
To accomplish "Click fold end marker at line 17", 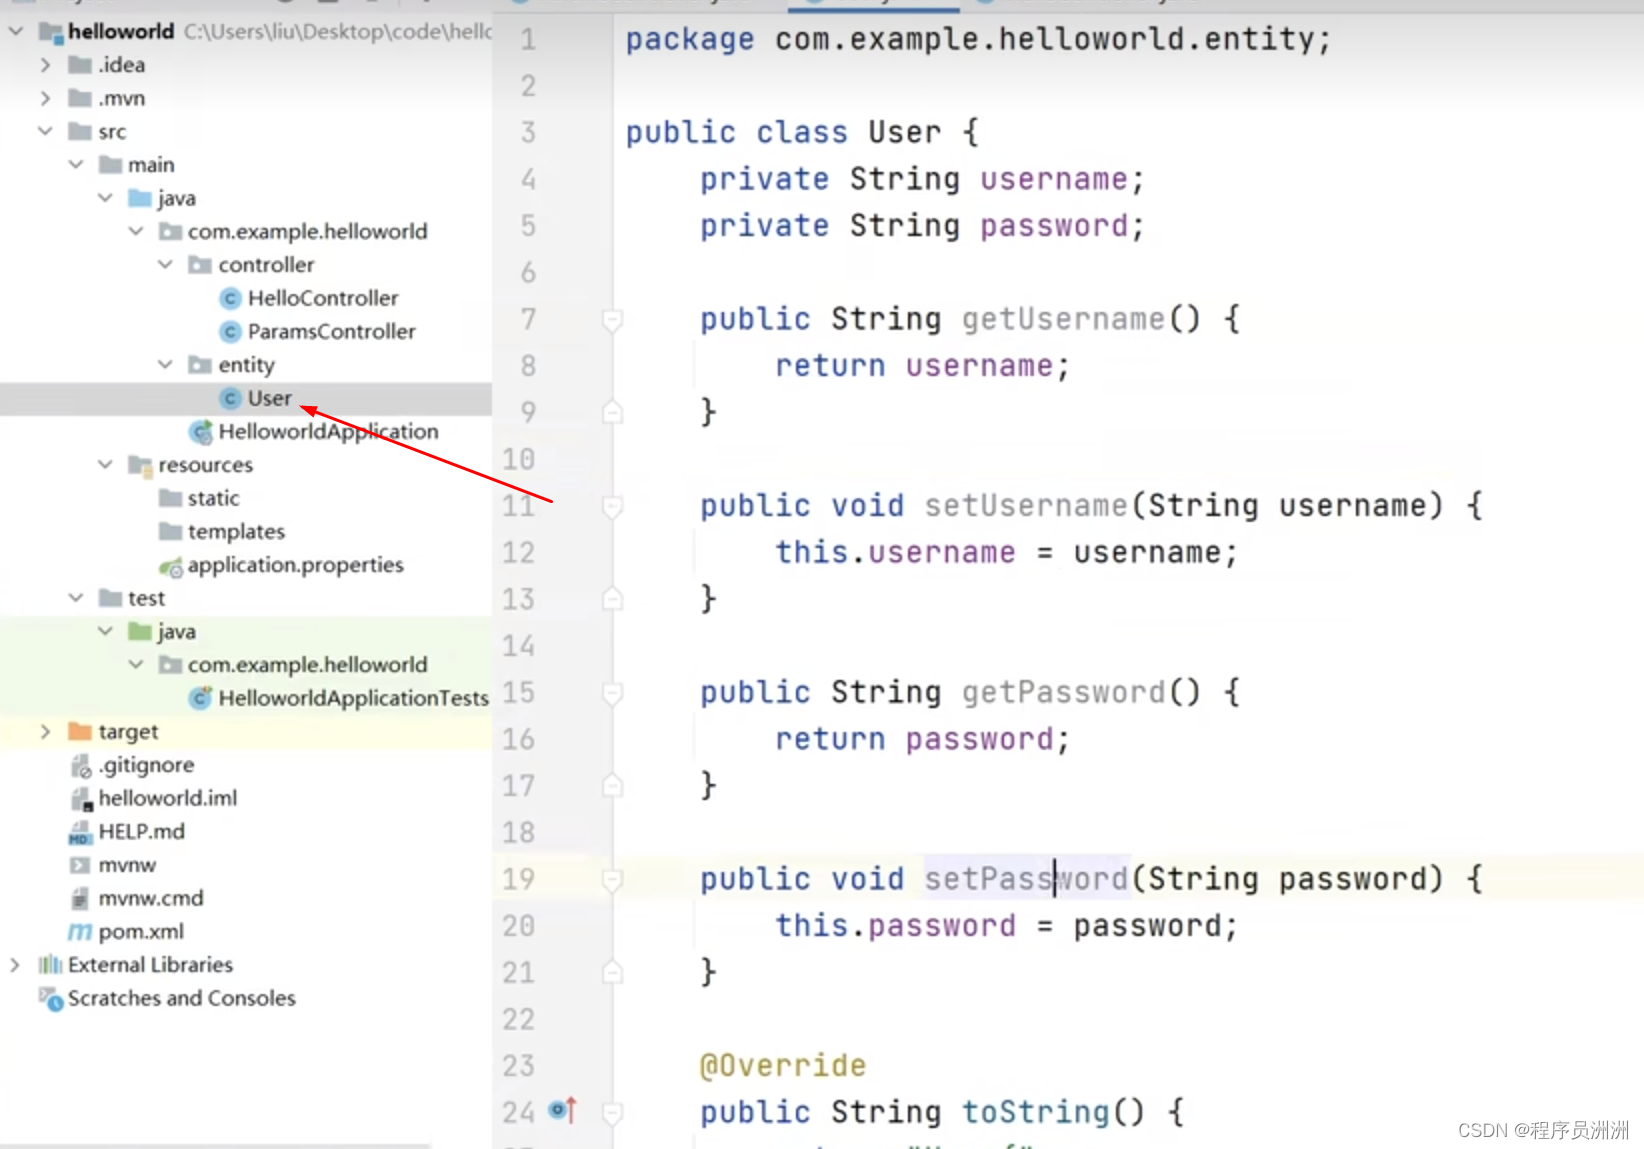I will [612, 785].
